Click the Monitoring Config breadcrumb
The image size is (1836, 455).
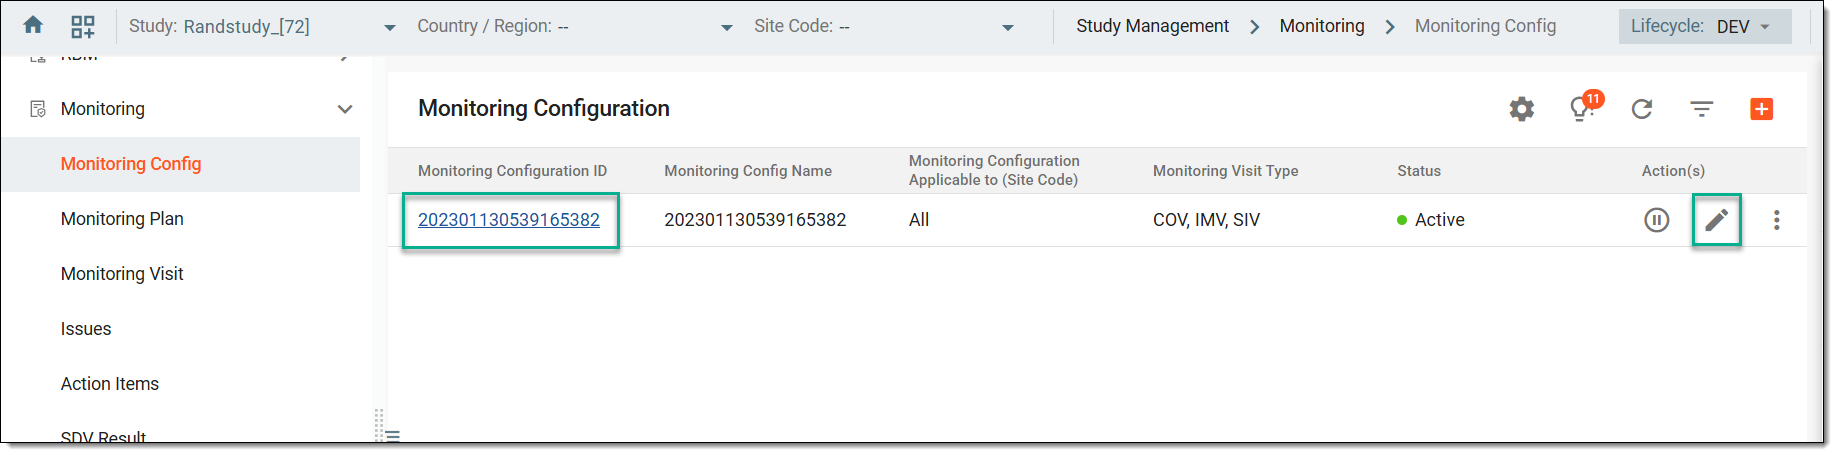1485,26
